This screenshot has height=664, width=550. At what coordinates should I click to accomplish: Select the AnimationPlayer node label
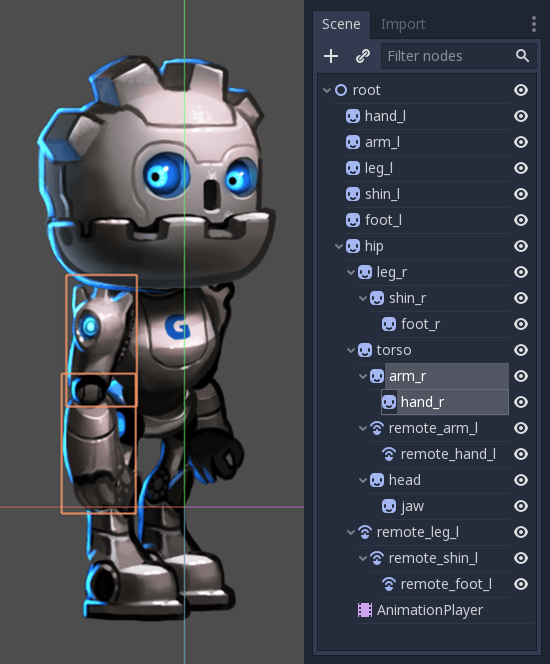tap(430, 610)
